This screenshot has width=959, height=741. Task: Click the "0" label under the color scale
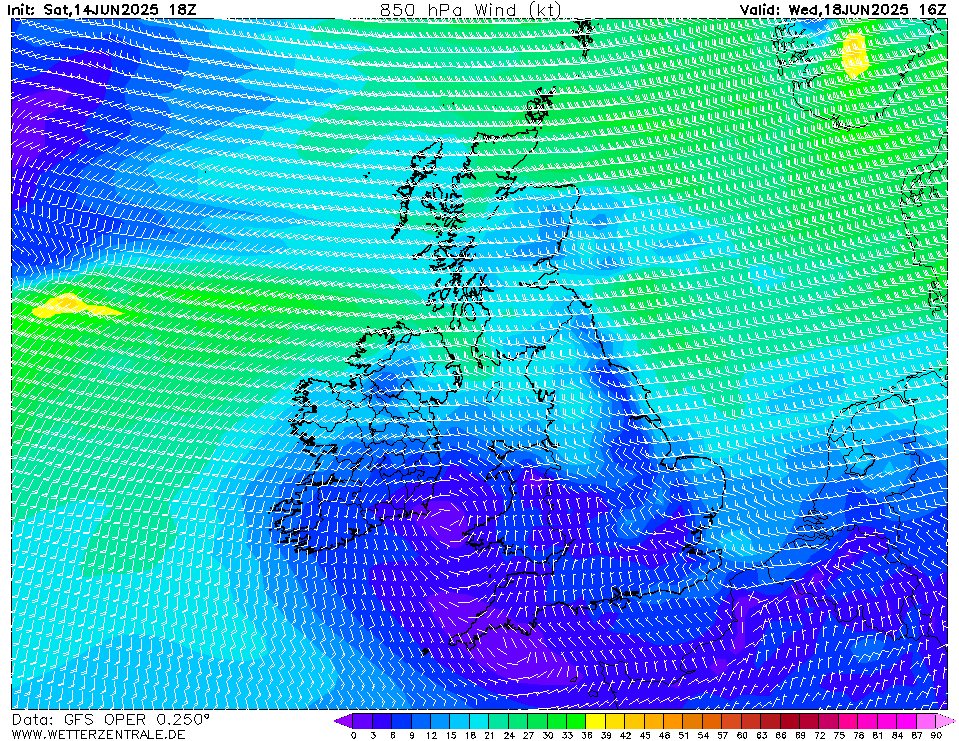(354, 735)
